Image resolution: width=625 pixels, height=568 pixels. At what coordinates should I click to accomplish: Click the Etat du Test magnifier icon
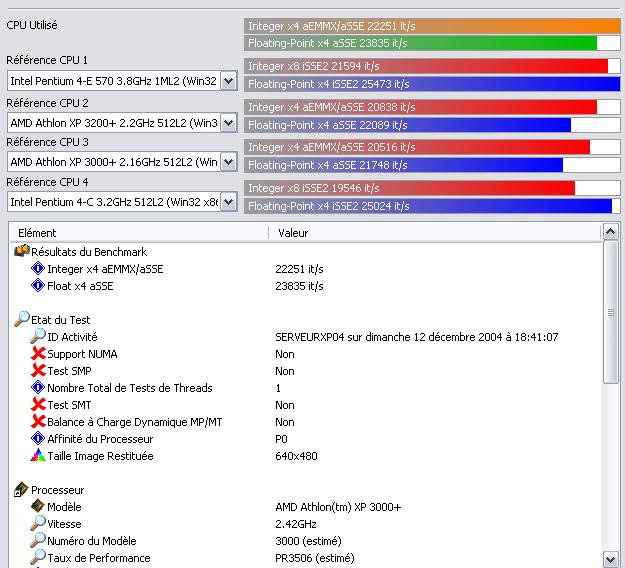(21, 320)
